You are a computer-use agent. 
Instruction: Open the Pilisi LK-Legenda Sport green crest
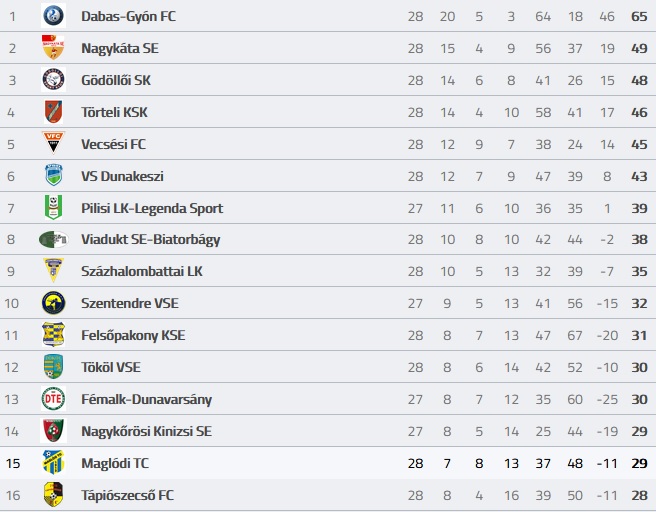tap(54, 207)
